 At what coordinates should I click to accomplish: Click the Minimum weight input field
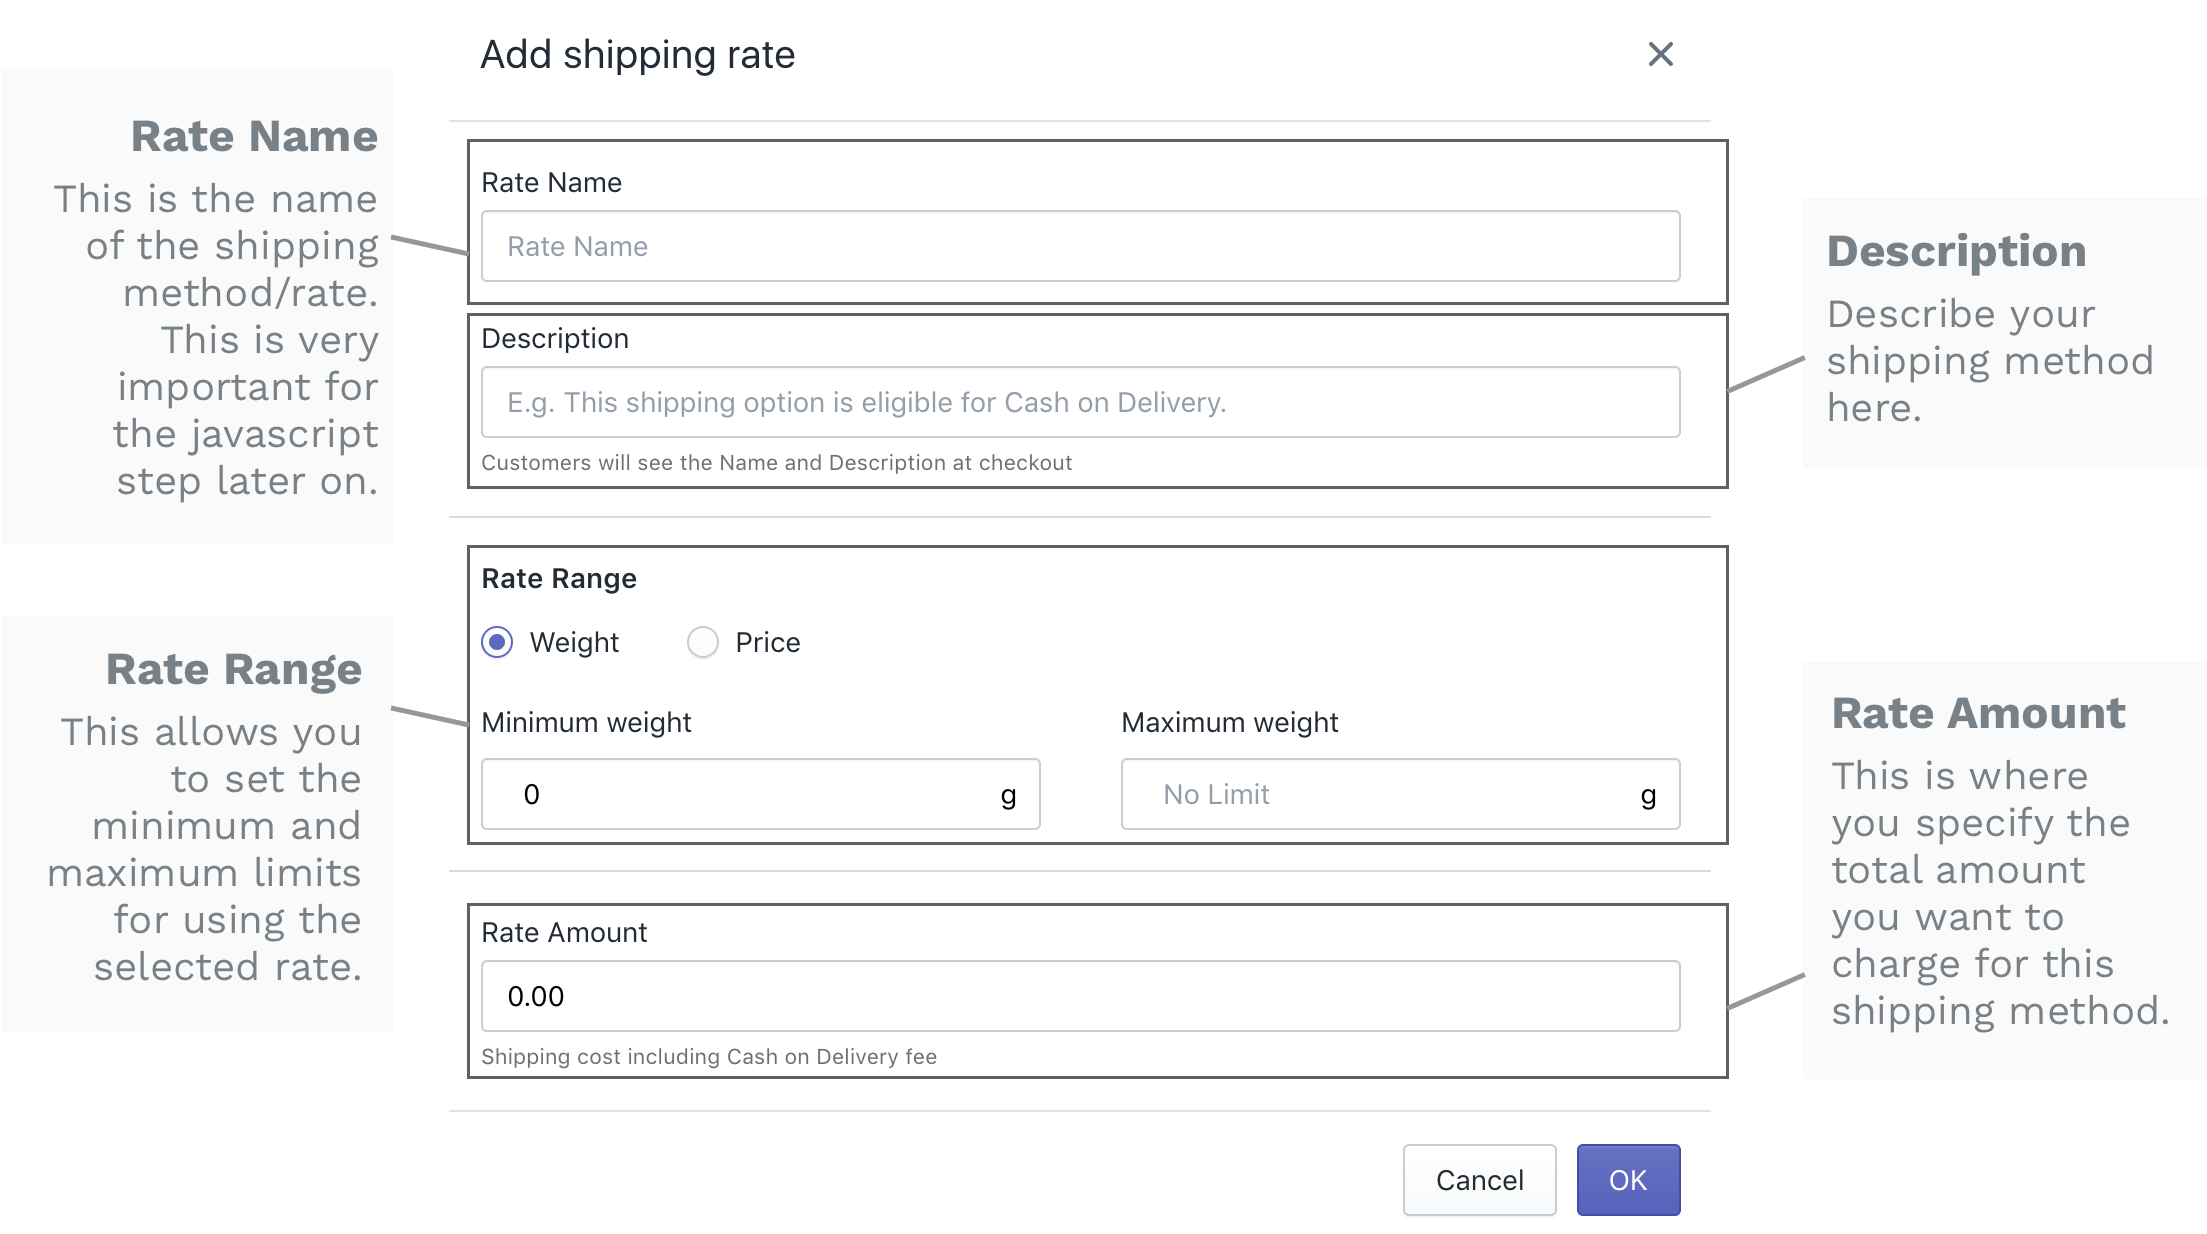(740, 794)
